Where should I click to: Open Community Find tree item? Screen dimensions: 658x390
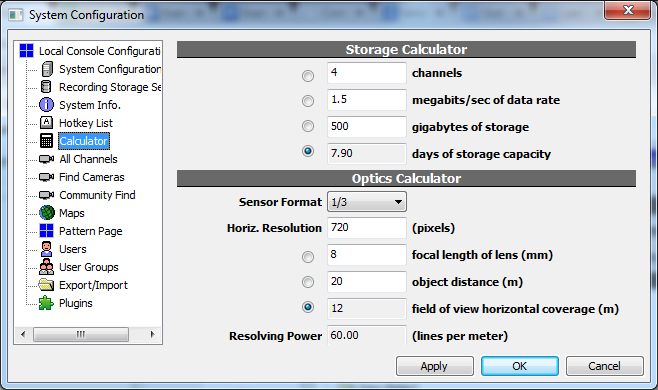coord(97,195)
